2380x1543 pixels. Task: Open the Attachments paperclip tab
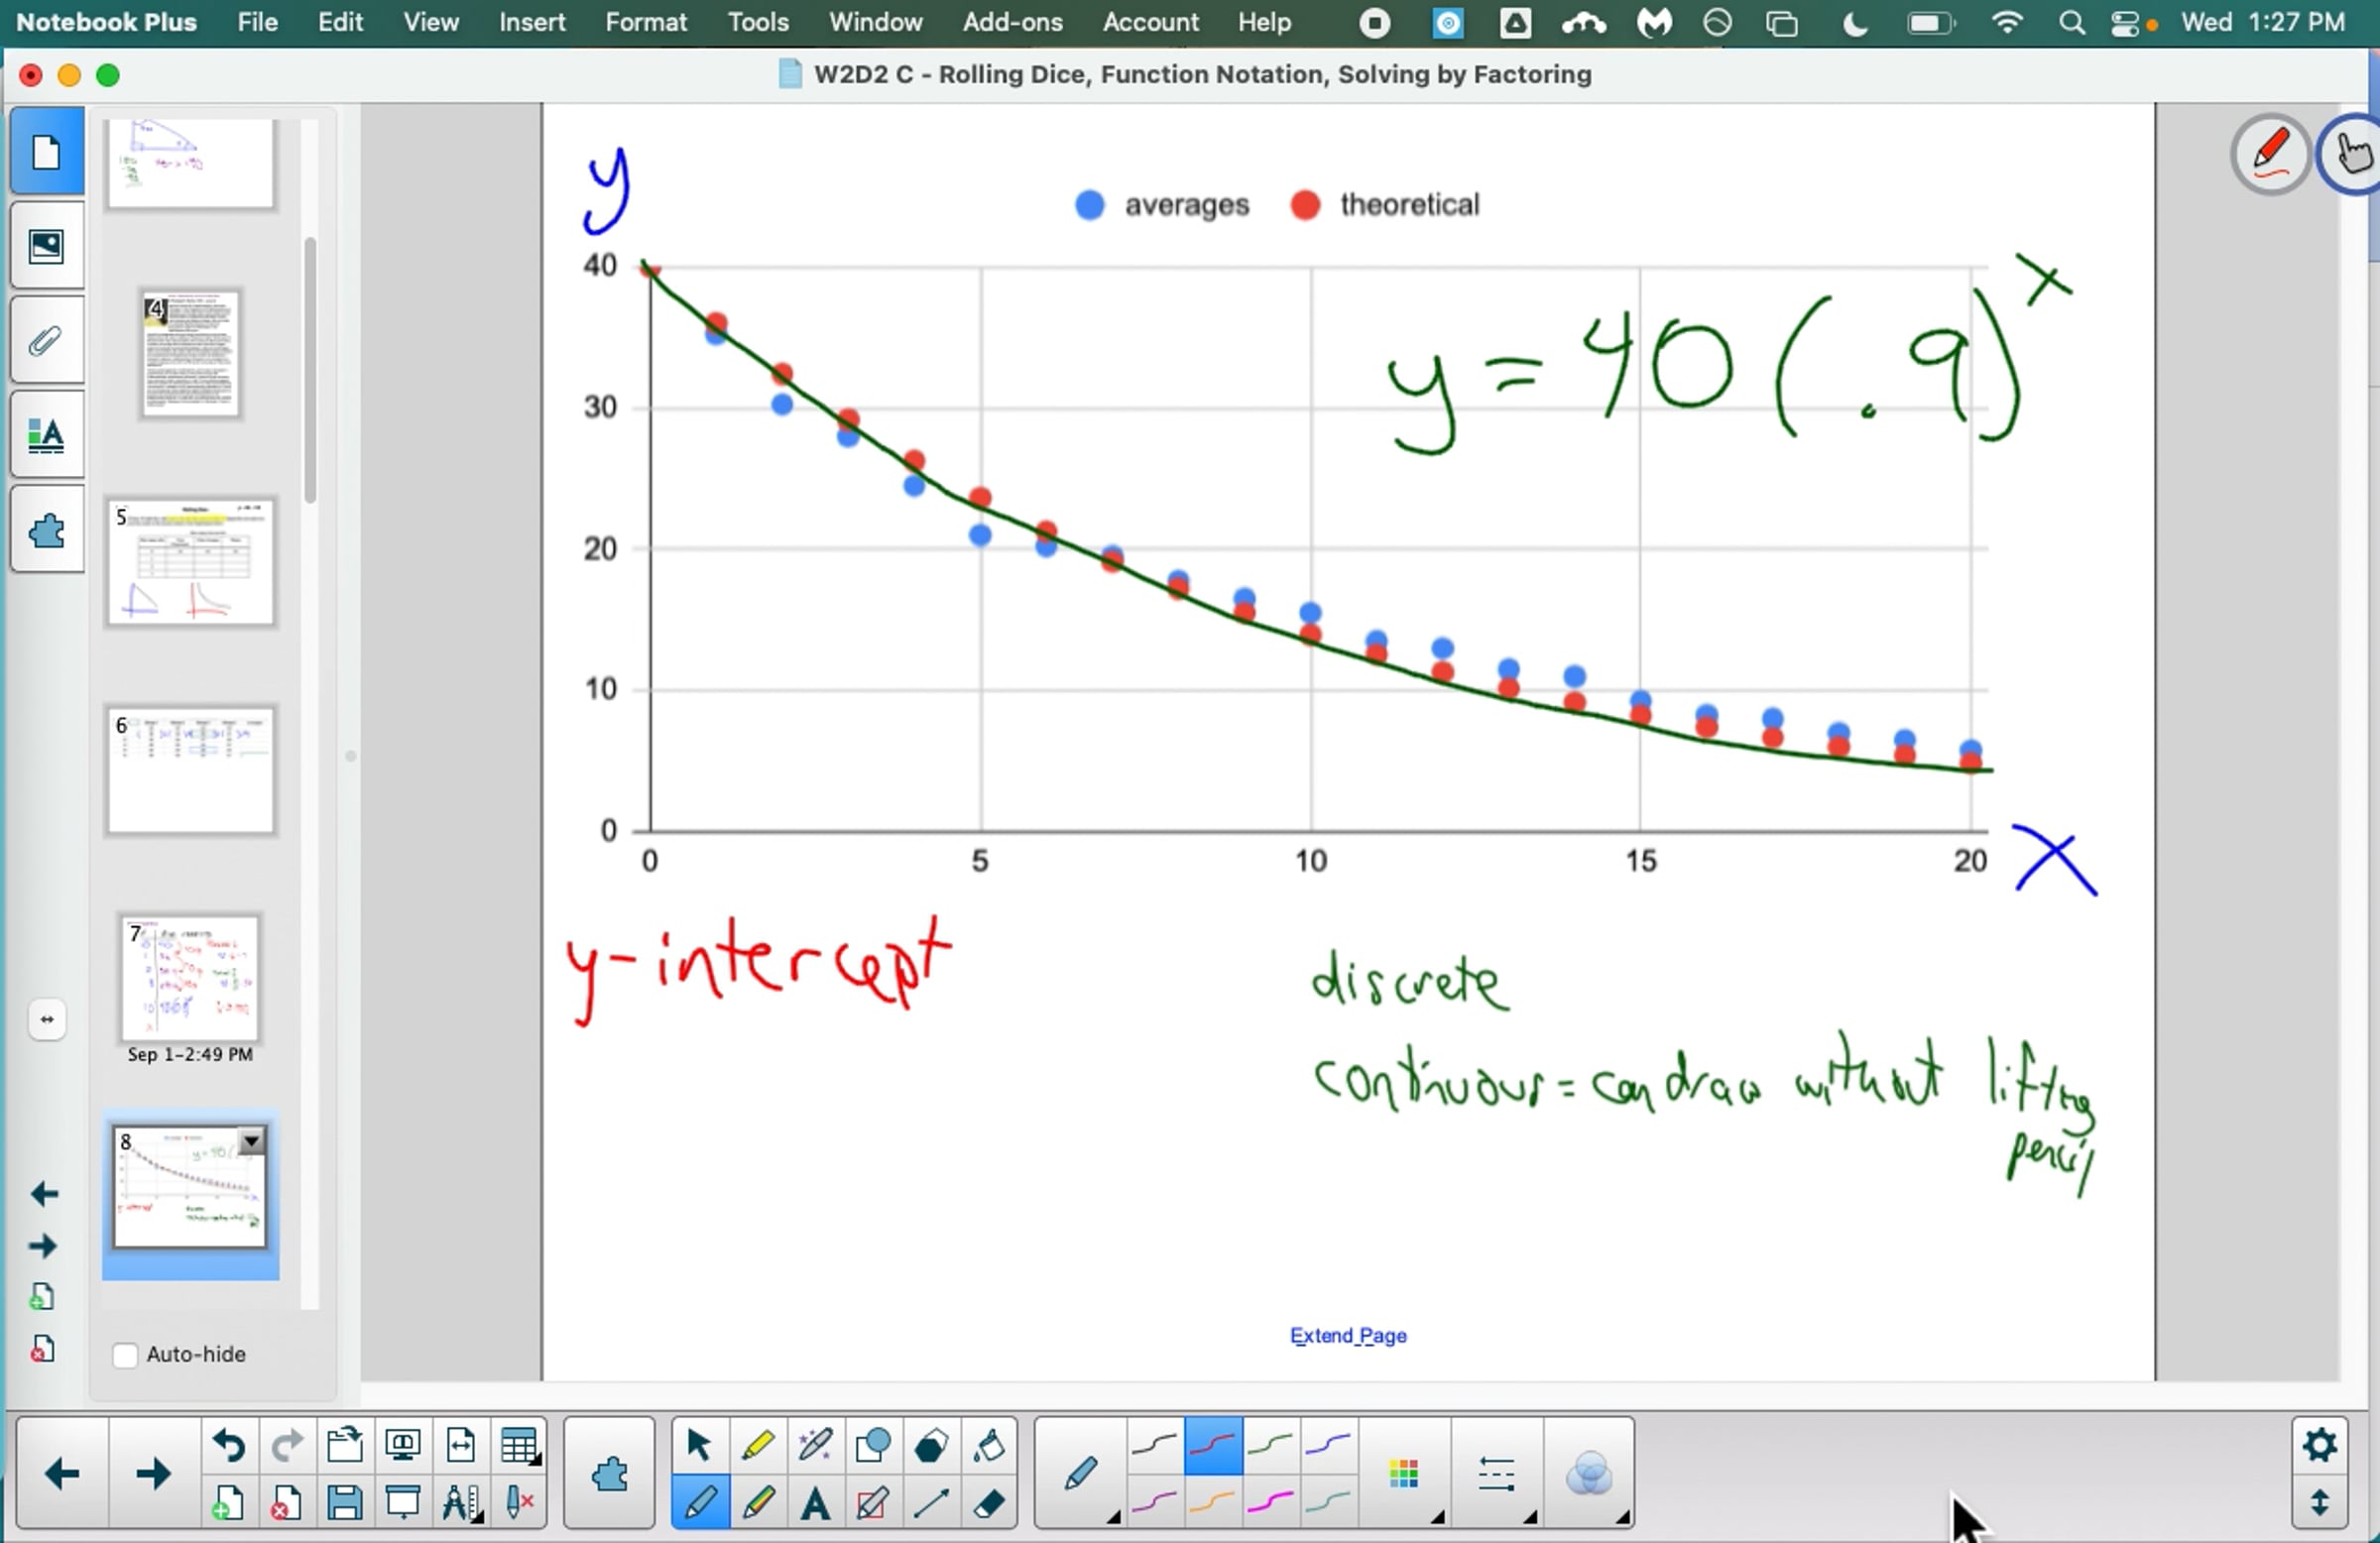(x=46, y=341)
